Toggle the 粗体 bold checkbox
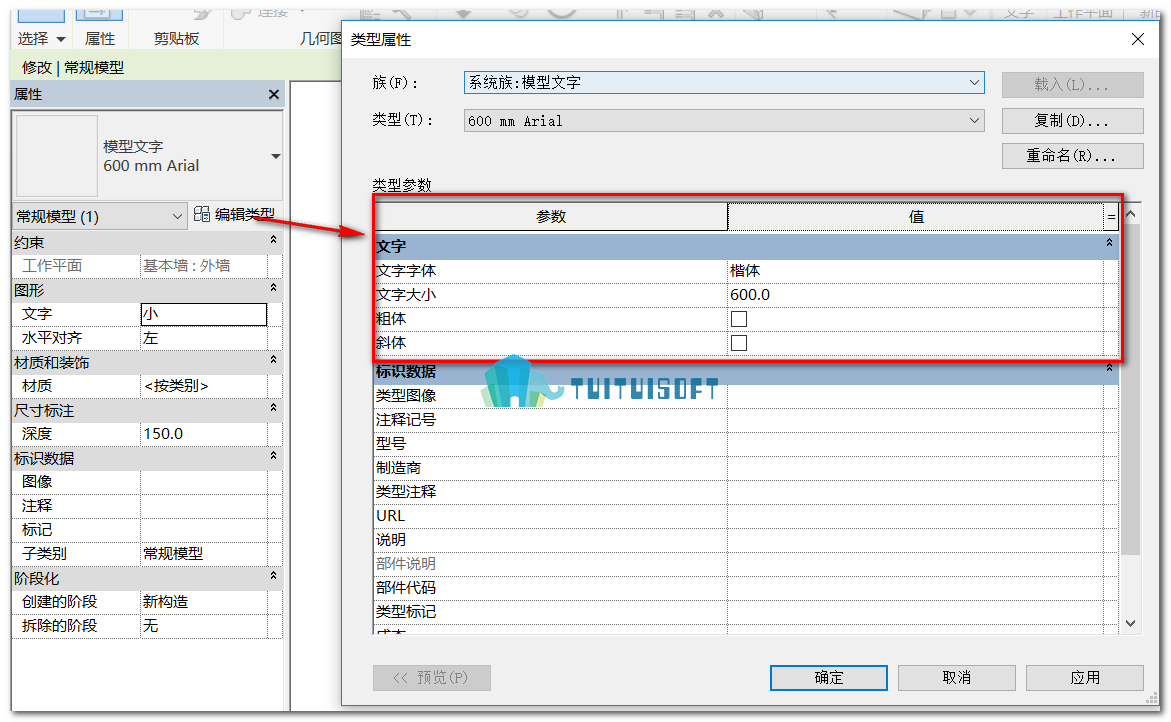Screen dimensions: 1171x722 [x=739, y=319]
